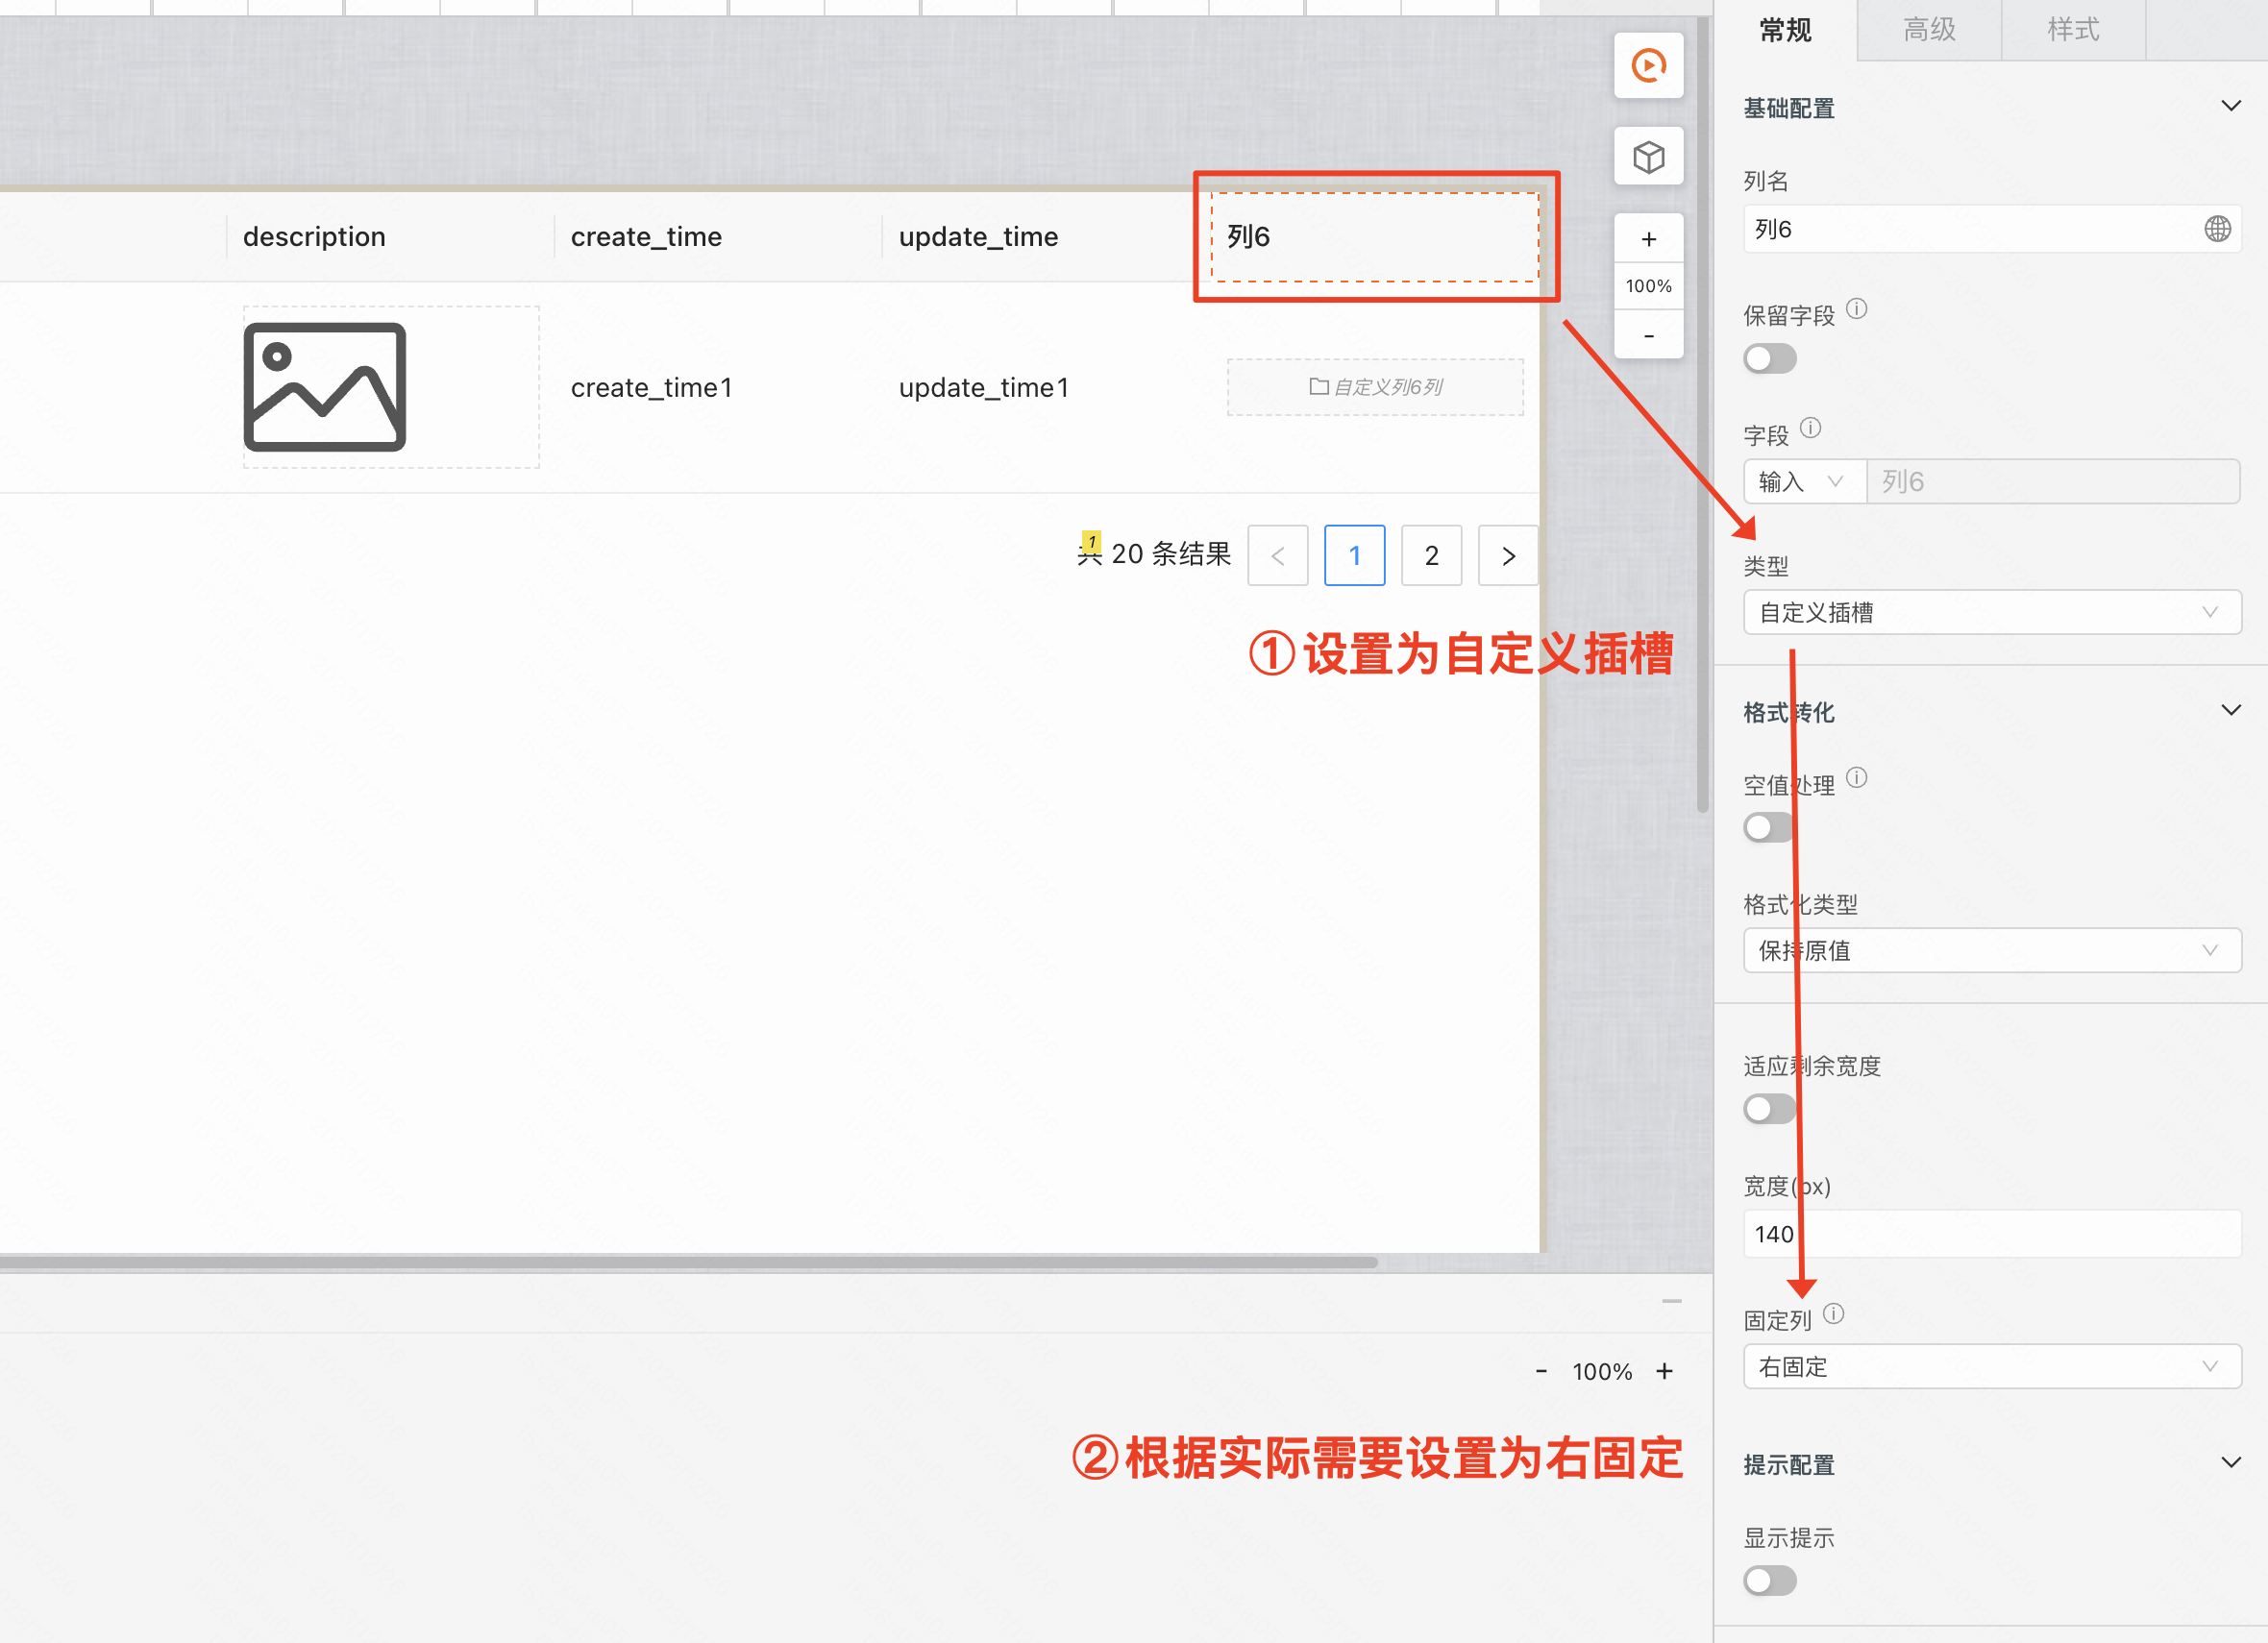2268x1643 pixels.
Task: Click the 自定义列6列 slot placeholder
Action: pyautogui.click(x=1375, y=387)
